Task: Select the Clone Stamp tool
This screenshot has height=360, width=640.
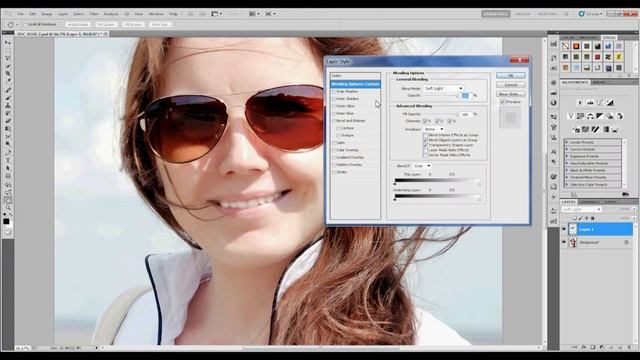Action: (8, 106)
